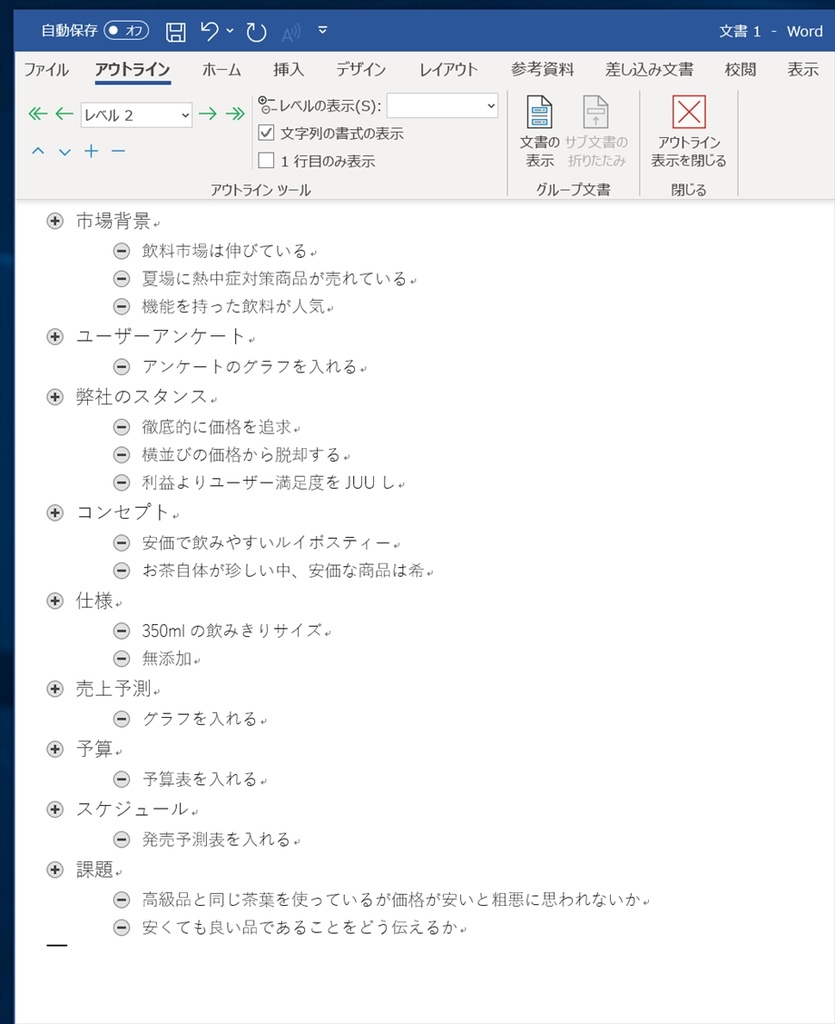Screen dimensions: 835x1024
Task: Select the アウトライン ribbon tab
Action: 133,69
